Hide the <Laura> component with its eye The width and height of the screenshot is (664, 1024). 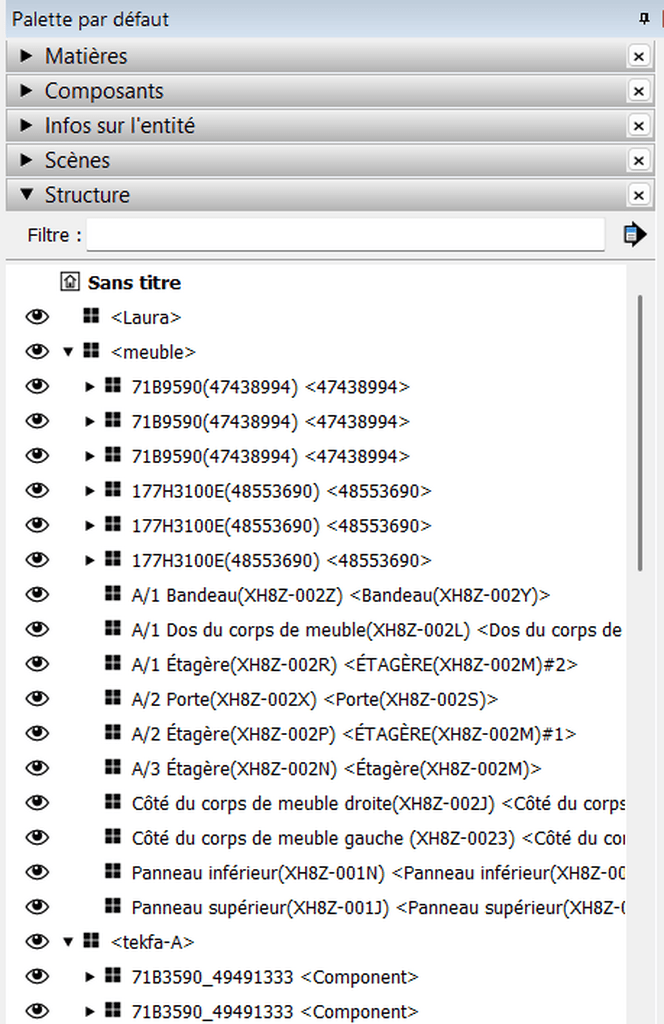tap(37, 317)
